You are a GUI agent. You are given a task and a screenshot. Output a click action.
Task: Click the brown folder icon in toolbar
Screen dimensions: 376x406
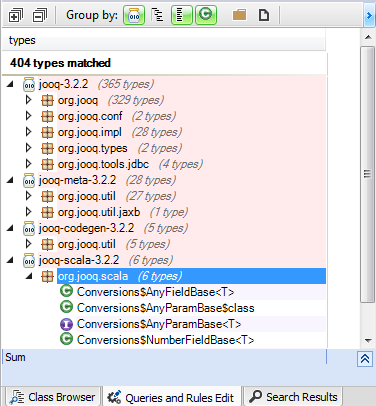click(x=239, y=15)
